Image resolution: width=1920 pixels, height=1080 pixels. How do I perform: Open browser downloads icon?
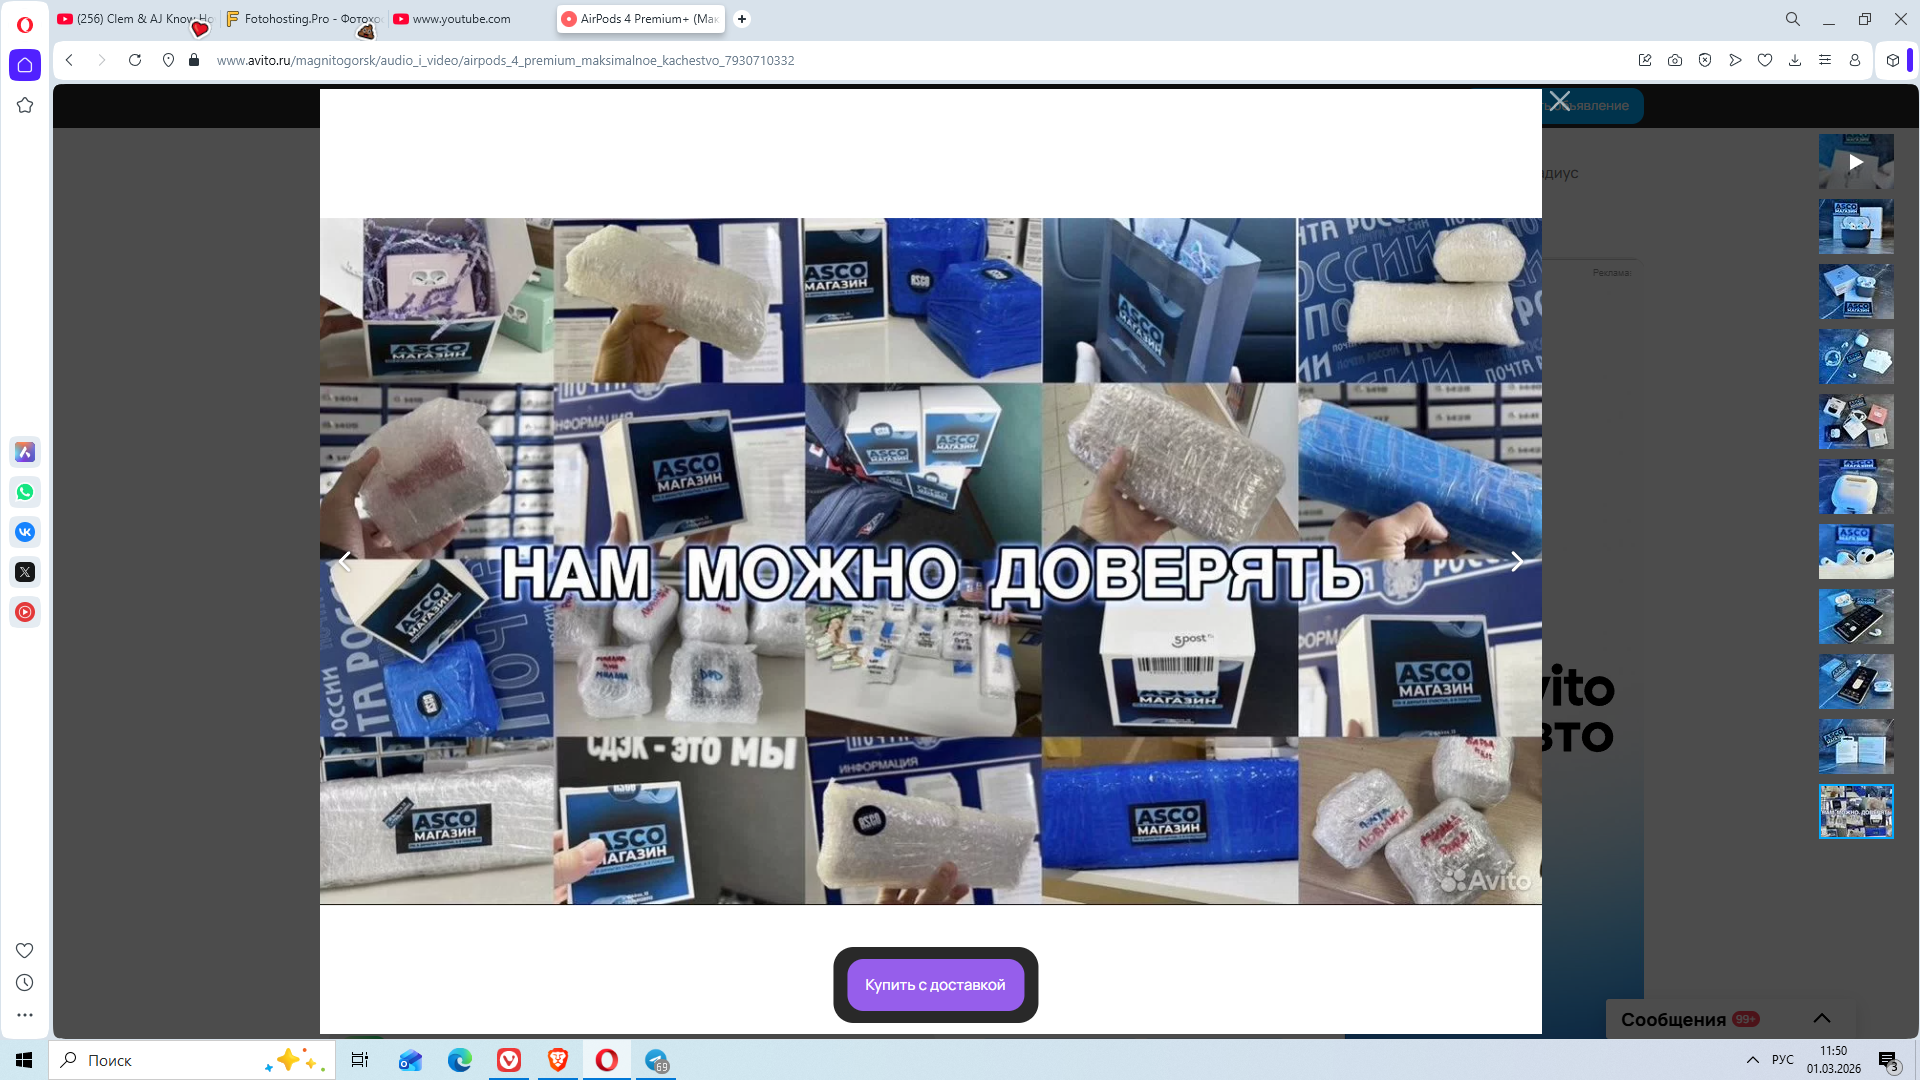click(x=1795, y=60)
